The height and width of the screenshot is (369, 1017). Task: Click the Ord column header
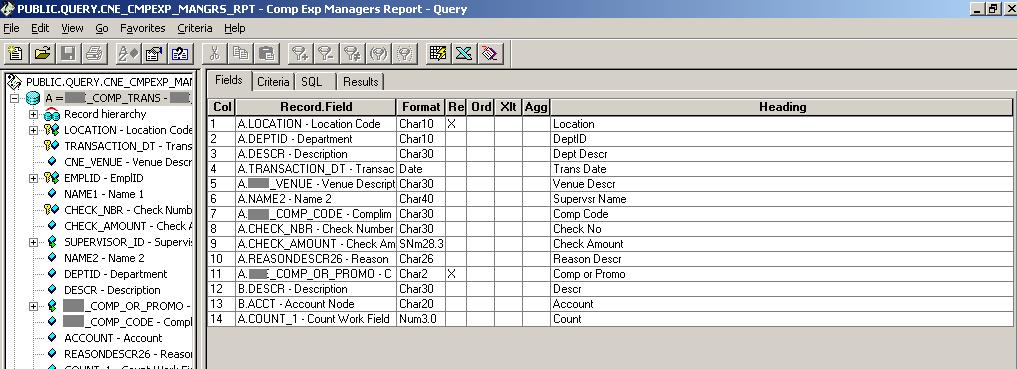point(481,107)
